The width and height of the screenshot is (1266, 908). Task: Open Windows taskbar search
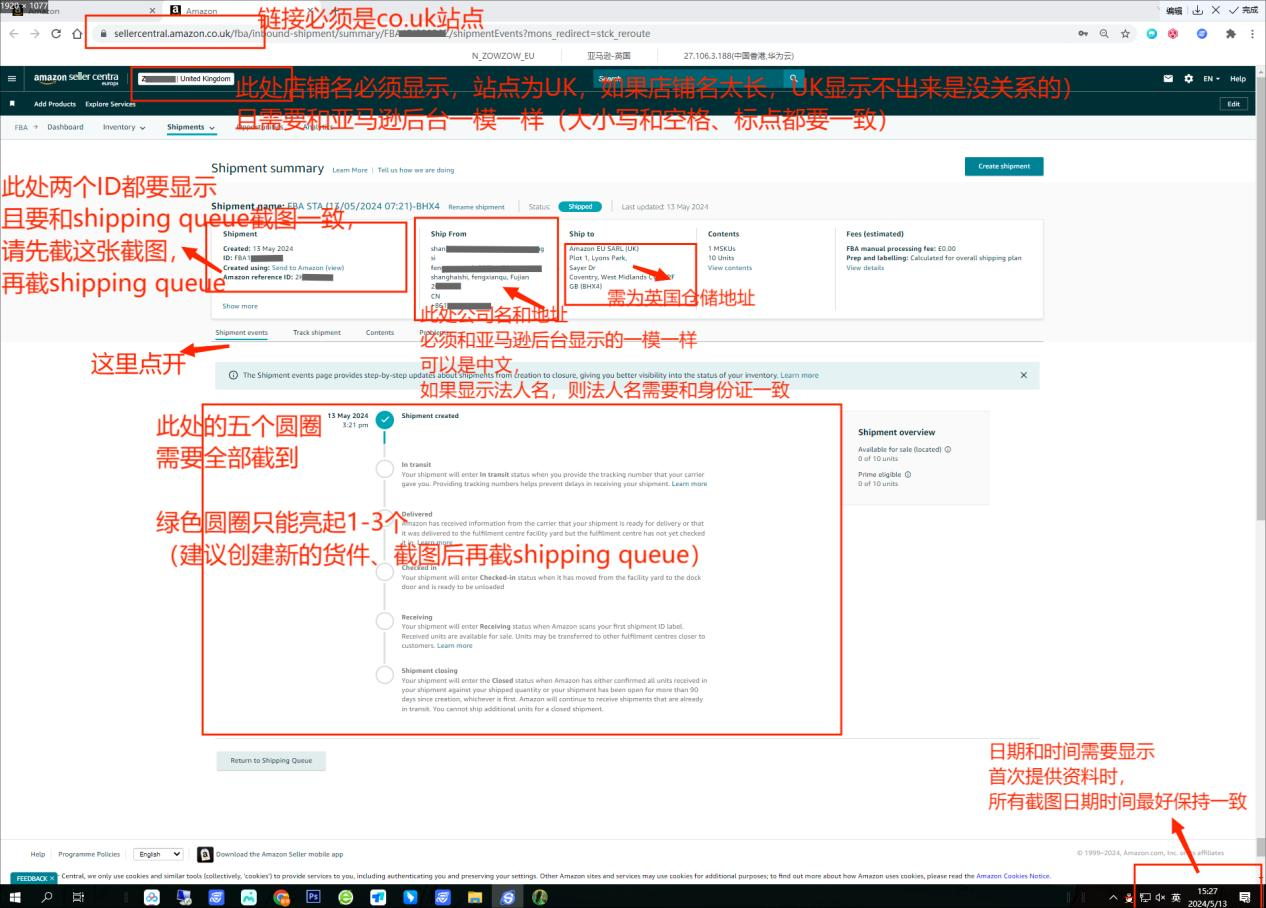click(x=47, y=897)
